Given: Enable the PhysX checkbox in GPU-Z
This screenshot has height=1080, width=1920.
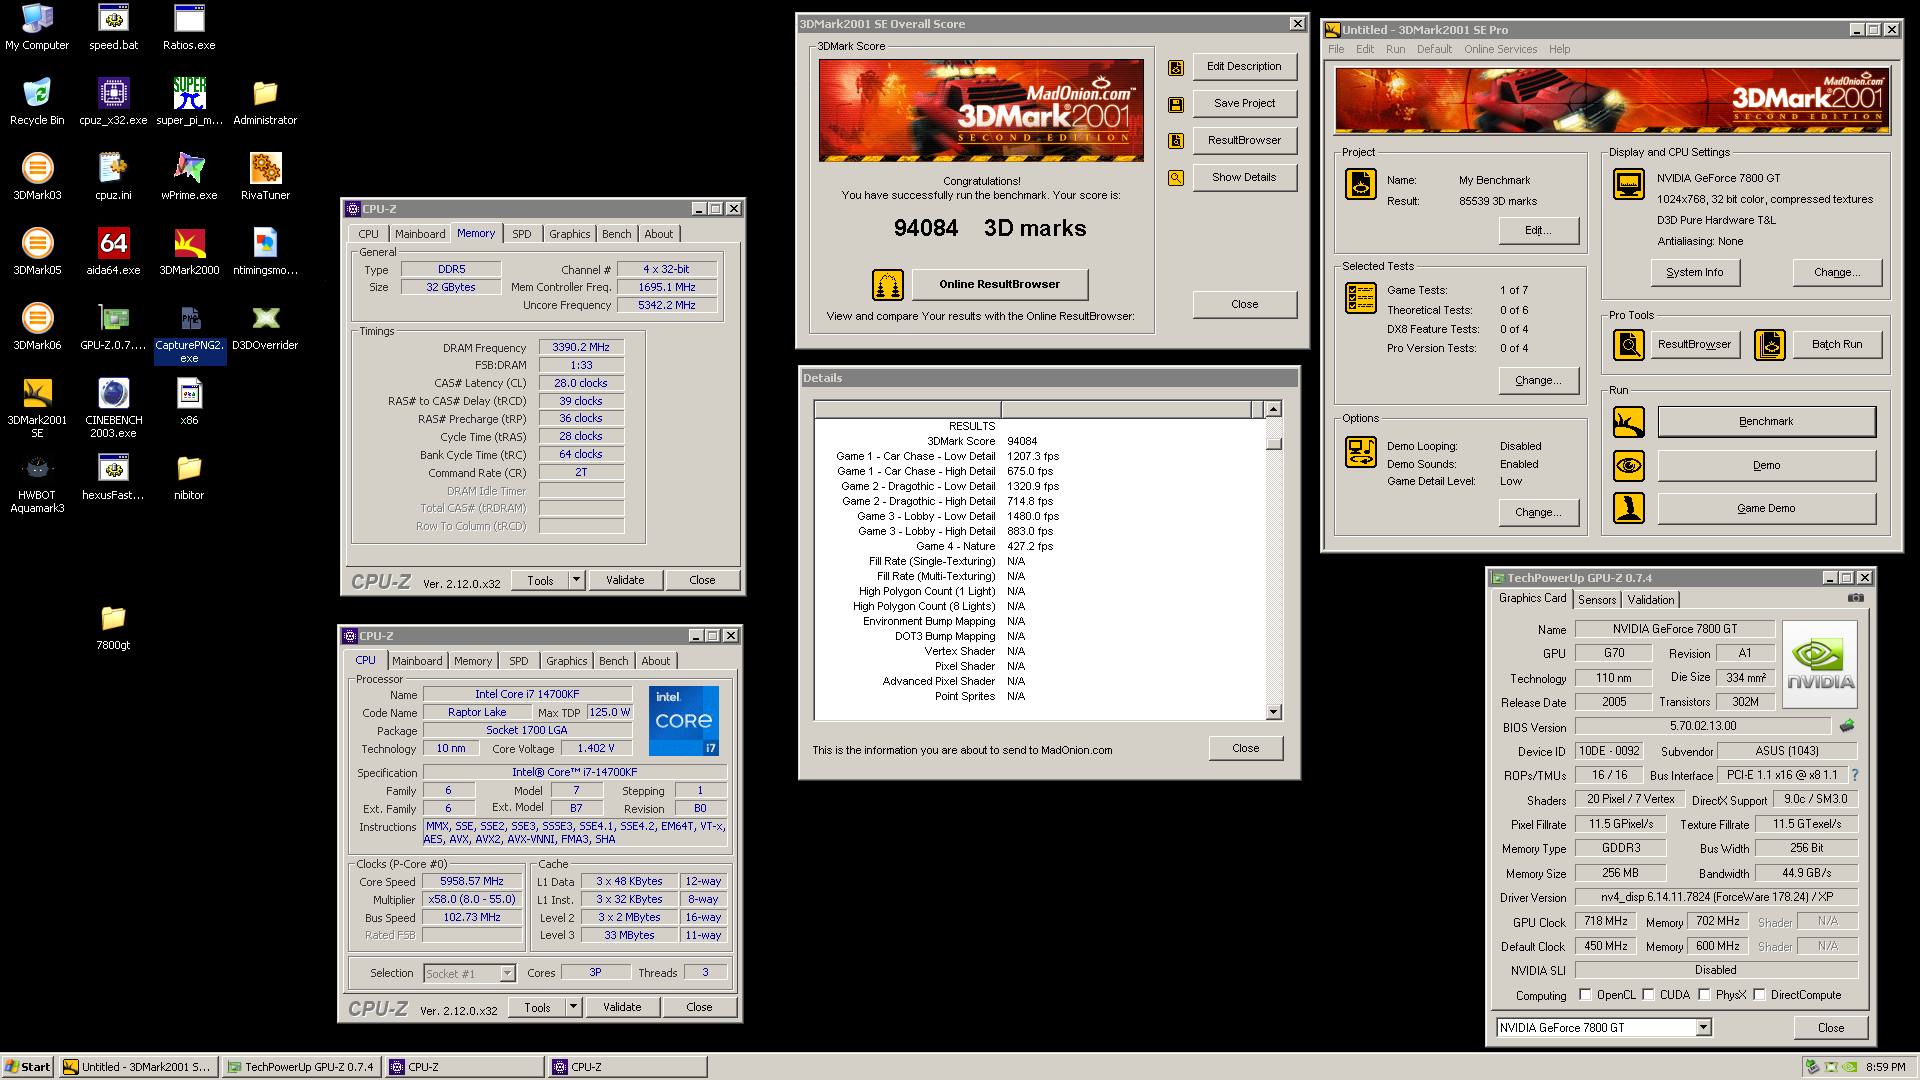Looking at the screenshot, I should point(1704,995).
